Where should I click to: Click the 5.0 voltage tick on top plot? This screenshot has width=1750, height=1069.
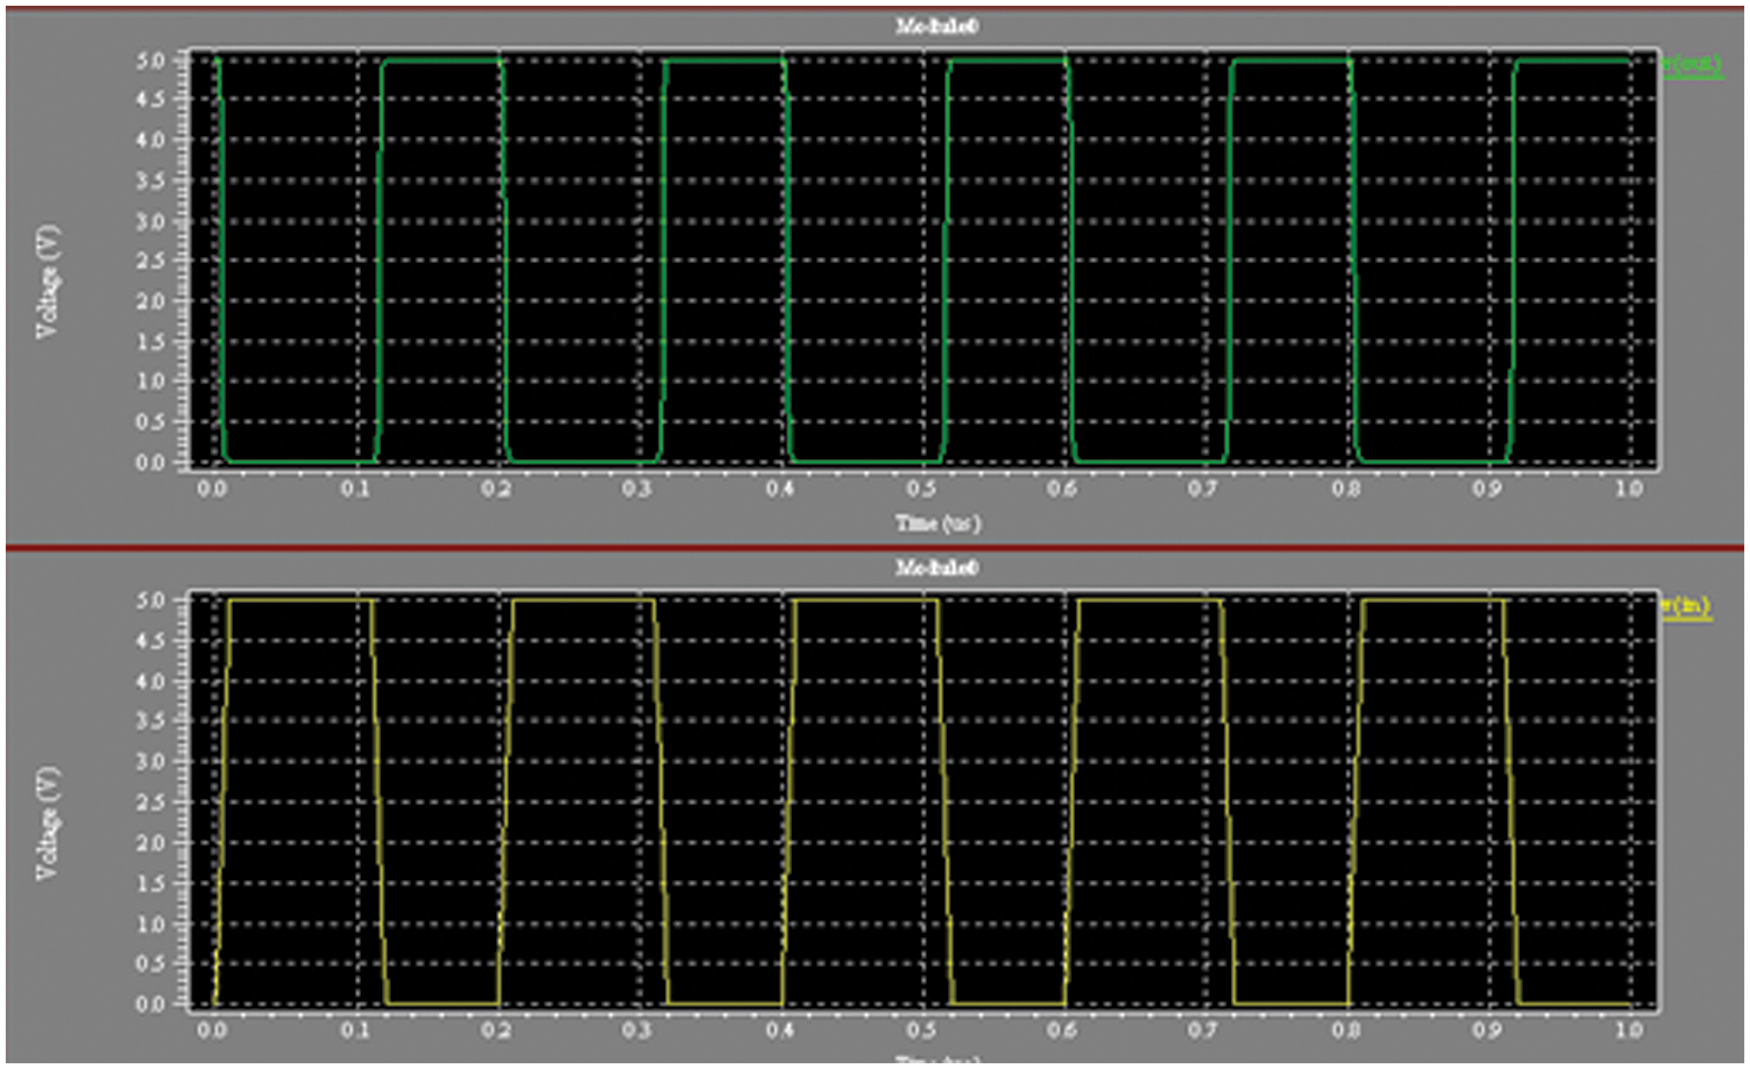[150, 61]
